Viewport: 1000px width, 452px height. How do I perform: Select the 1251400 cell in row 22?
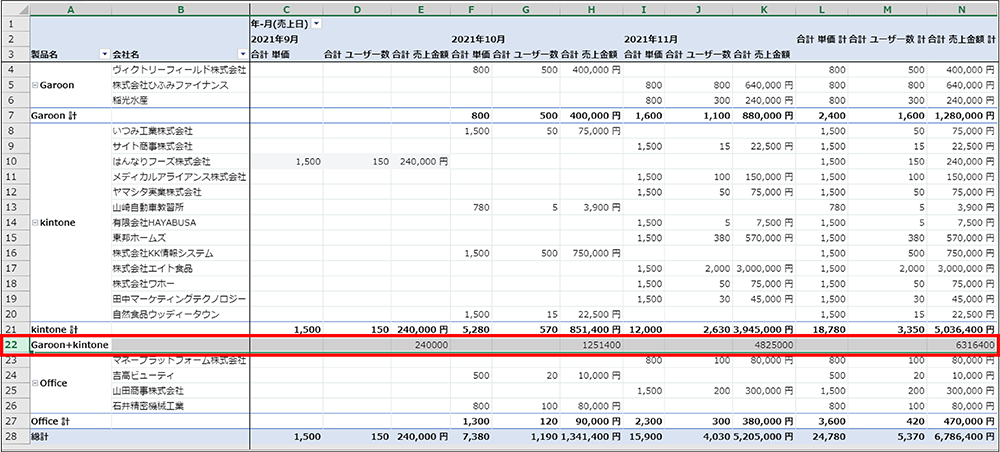coord(591,345)
